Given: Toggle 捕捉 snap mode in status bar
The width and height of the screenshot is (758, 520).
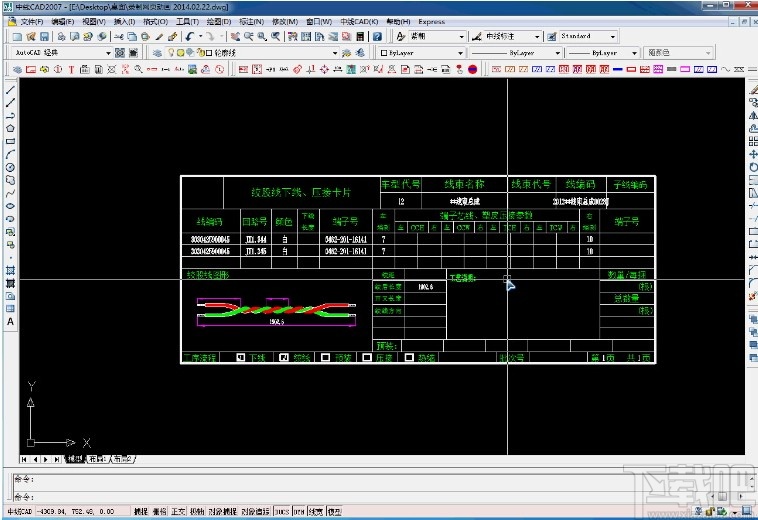Looking at the screenshot, I should tap(141, 511).
